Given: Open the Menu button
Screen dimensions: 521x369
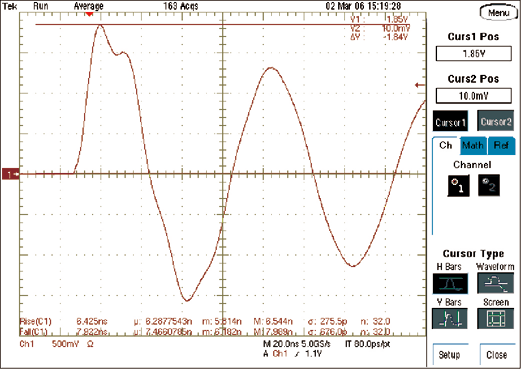Looking at the screenshot, I should 499,13.
